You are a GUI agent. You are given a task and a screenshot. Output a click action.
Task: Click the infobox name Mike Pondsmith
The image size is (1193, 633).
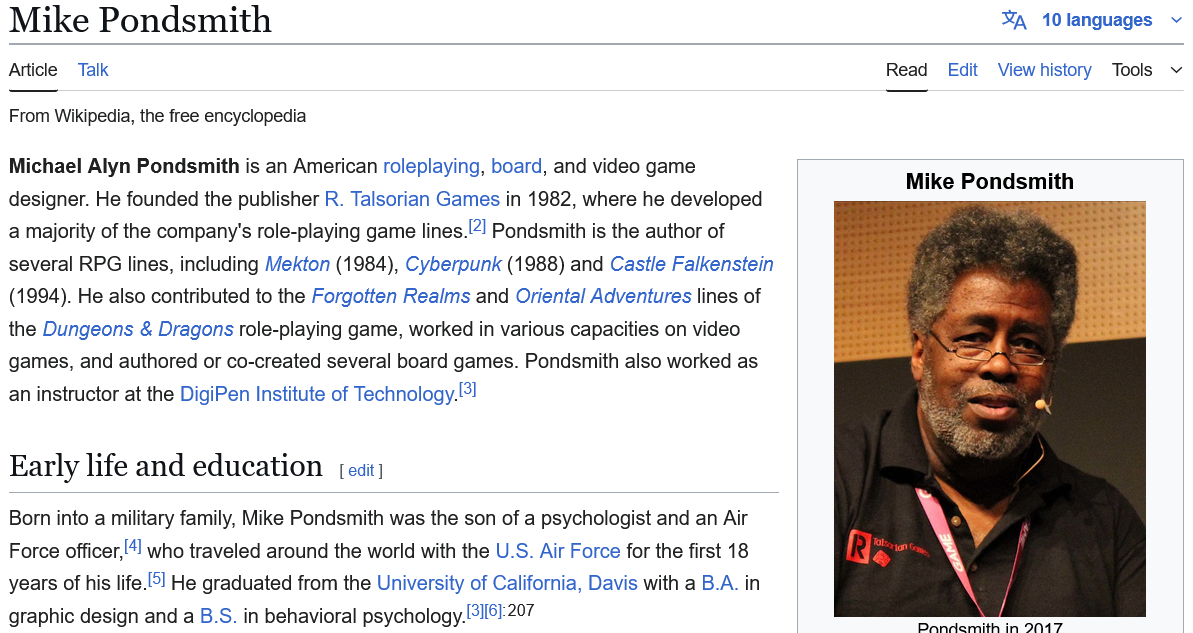(989, 181)
